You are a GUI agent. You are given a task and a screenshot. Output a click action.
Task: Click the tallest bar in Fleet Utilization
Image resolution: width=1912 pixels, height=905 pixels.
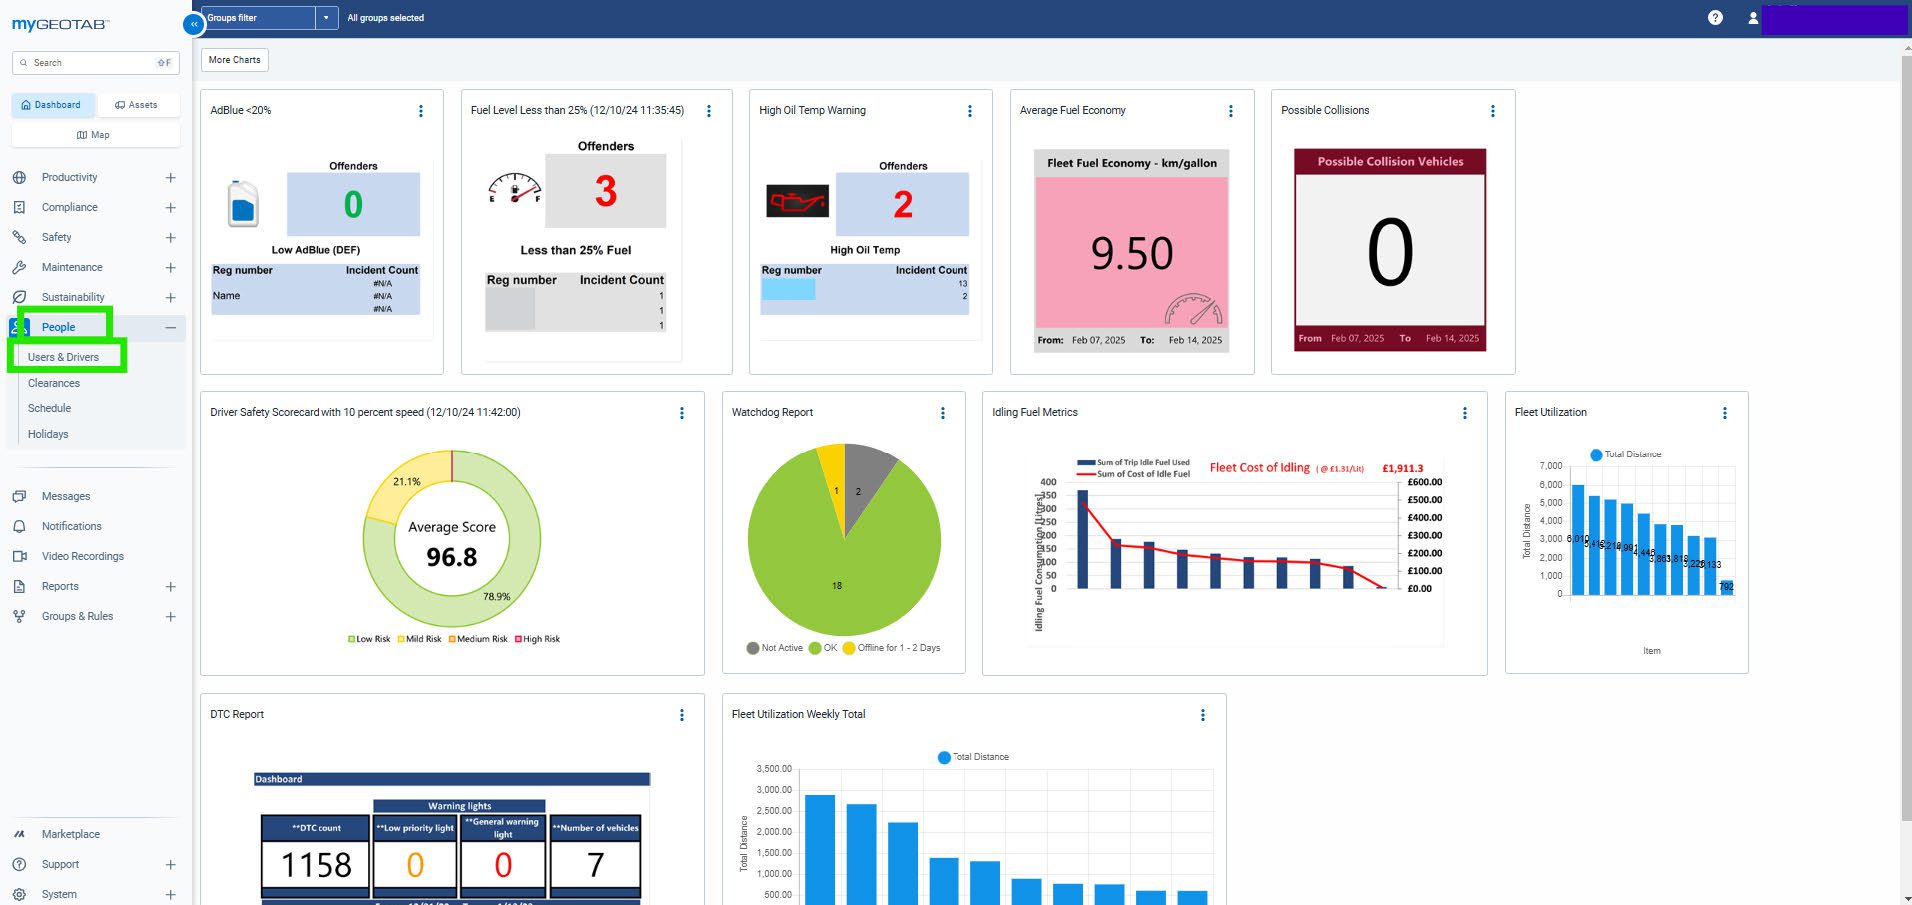coord(1578,540)
